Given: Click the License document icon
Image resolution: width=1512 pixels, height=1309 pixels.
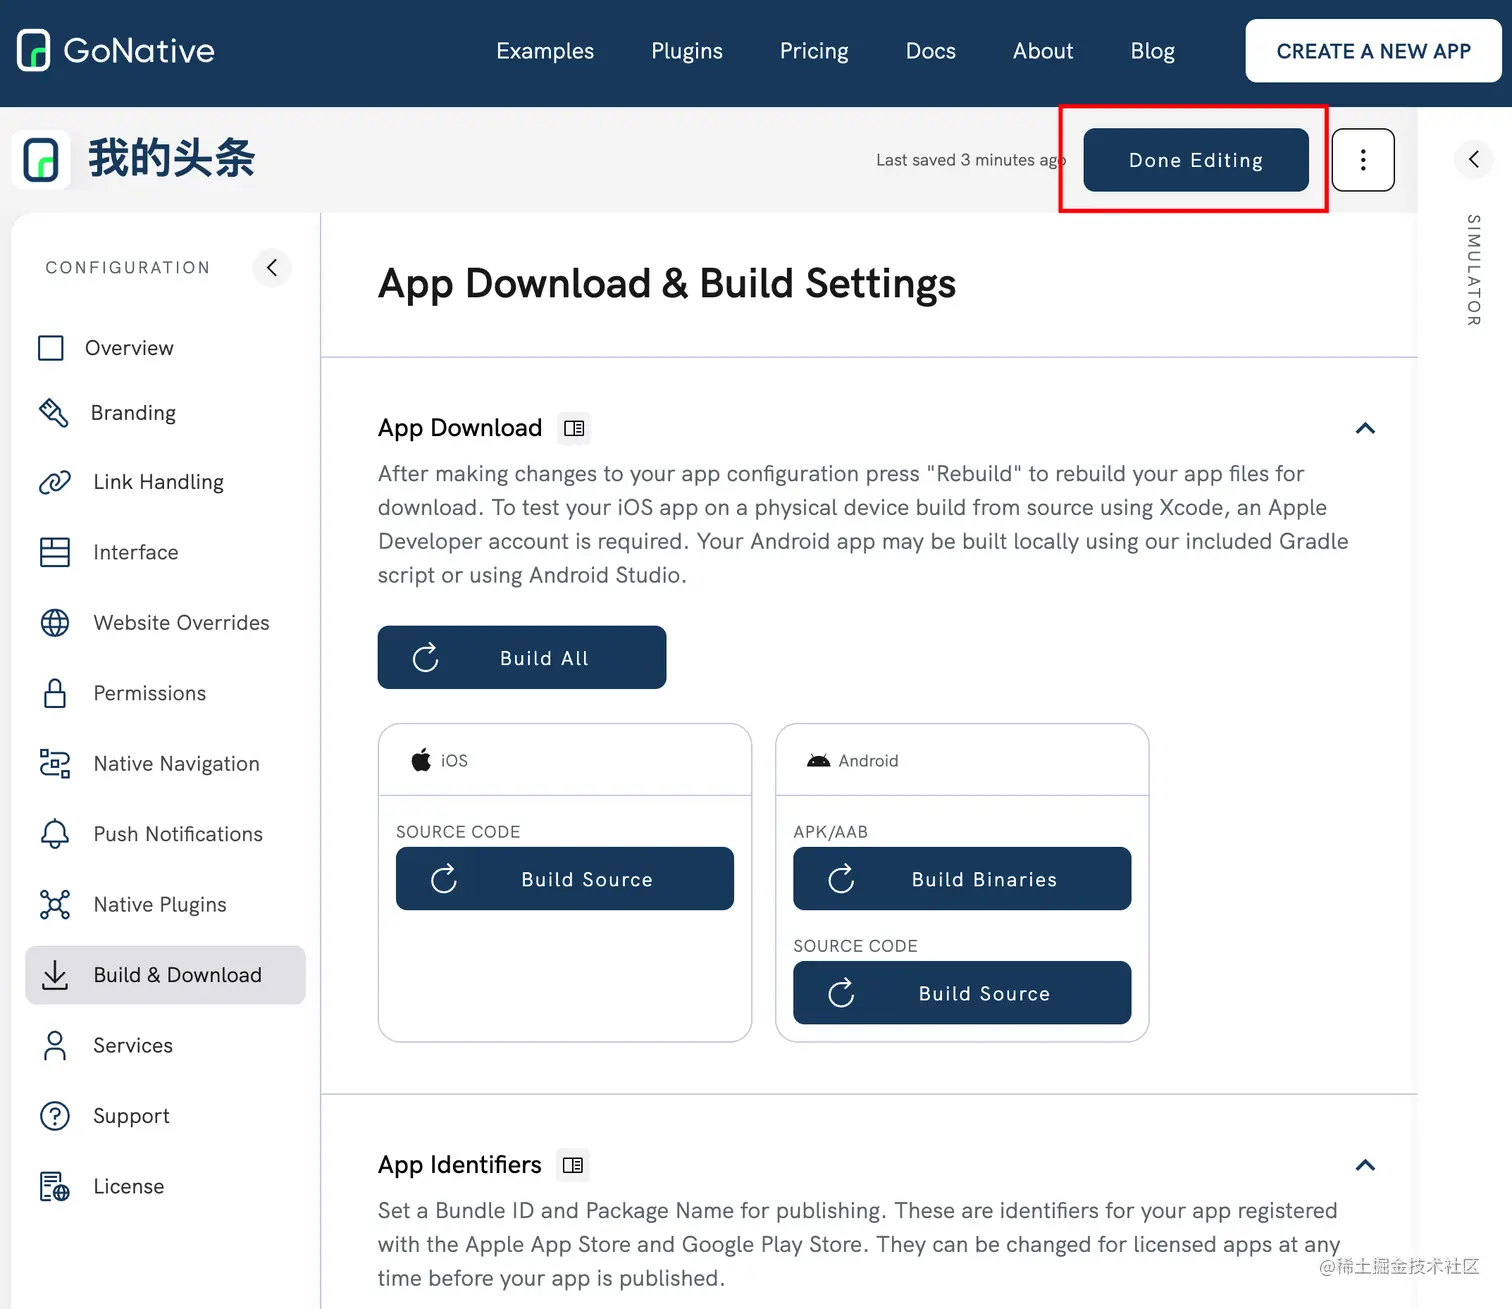Looking at the screenshot, I should (x=55, y=1187).
